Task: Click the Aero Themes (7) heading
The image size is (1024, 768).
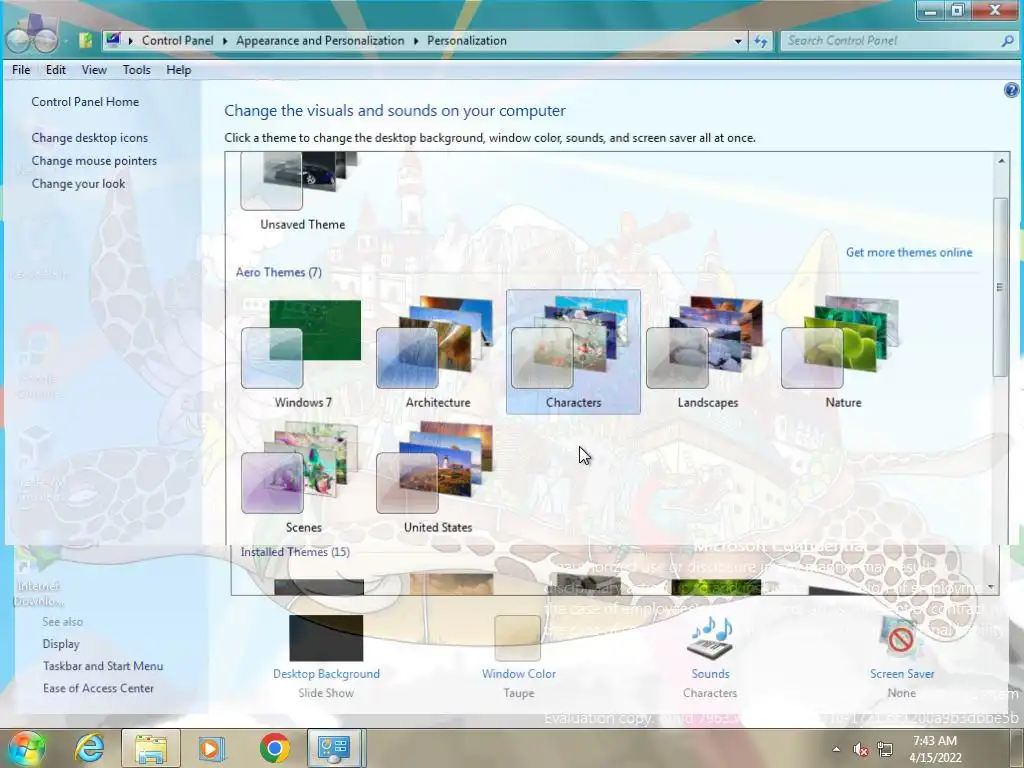Action: 279,272
